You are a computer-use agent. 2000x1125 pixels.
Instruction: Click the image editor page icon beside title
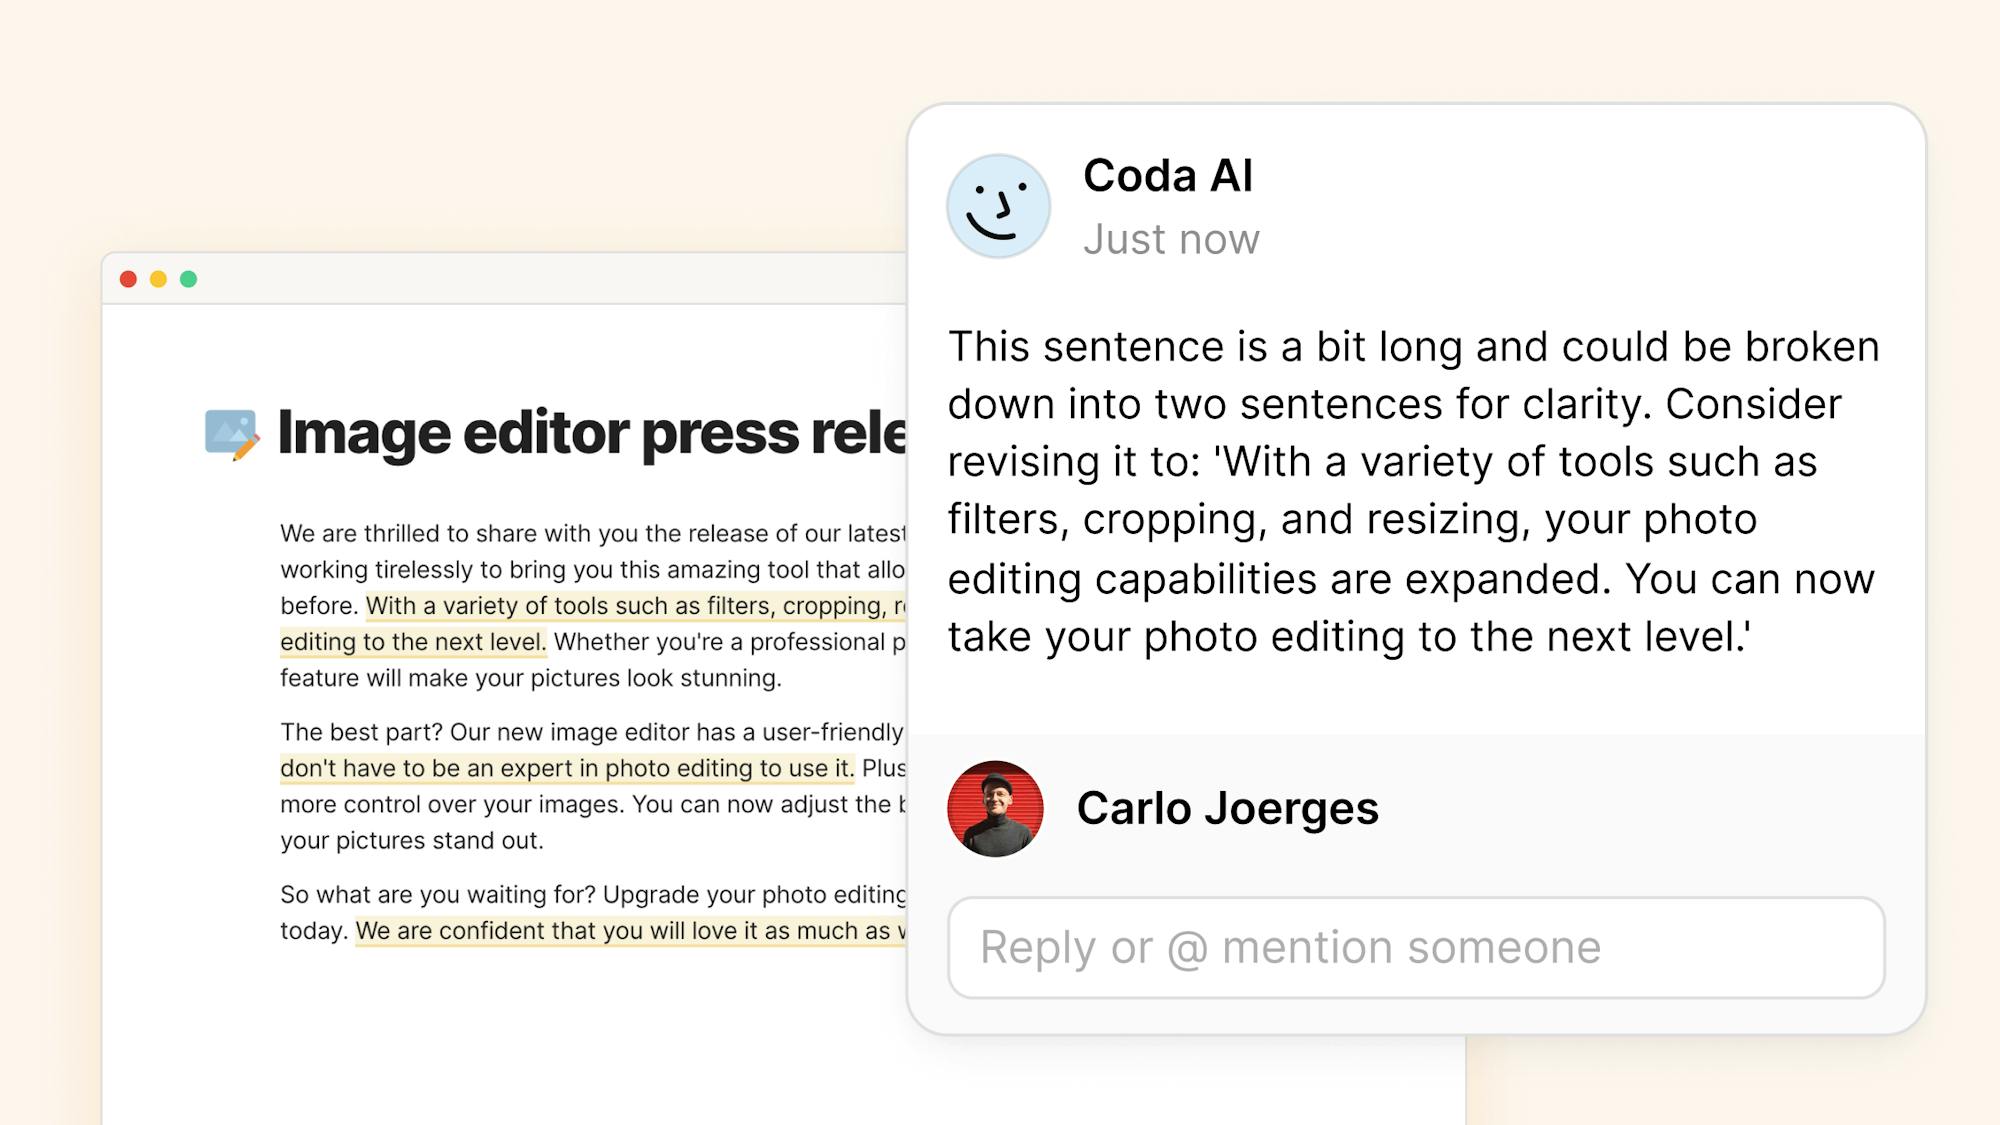click(x=231, y=434)
